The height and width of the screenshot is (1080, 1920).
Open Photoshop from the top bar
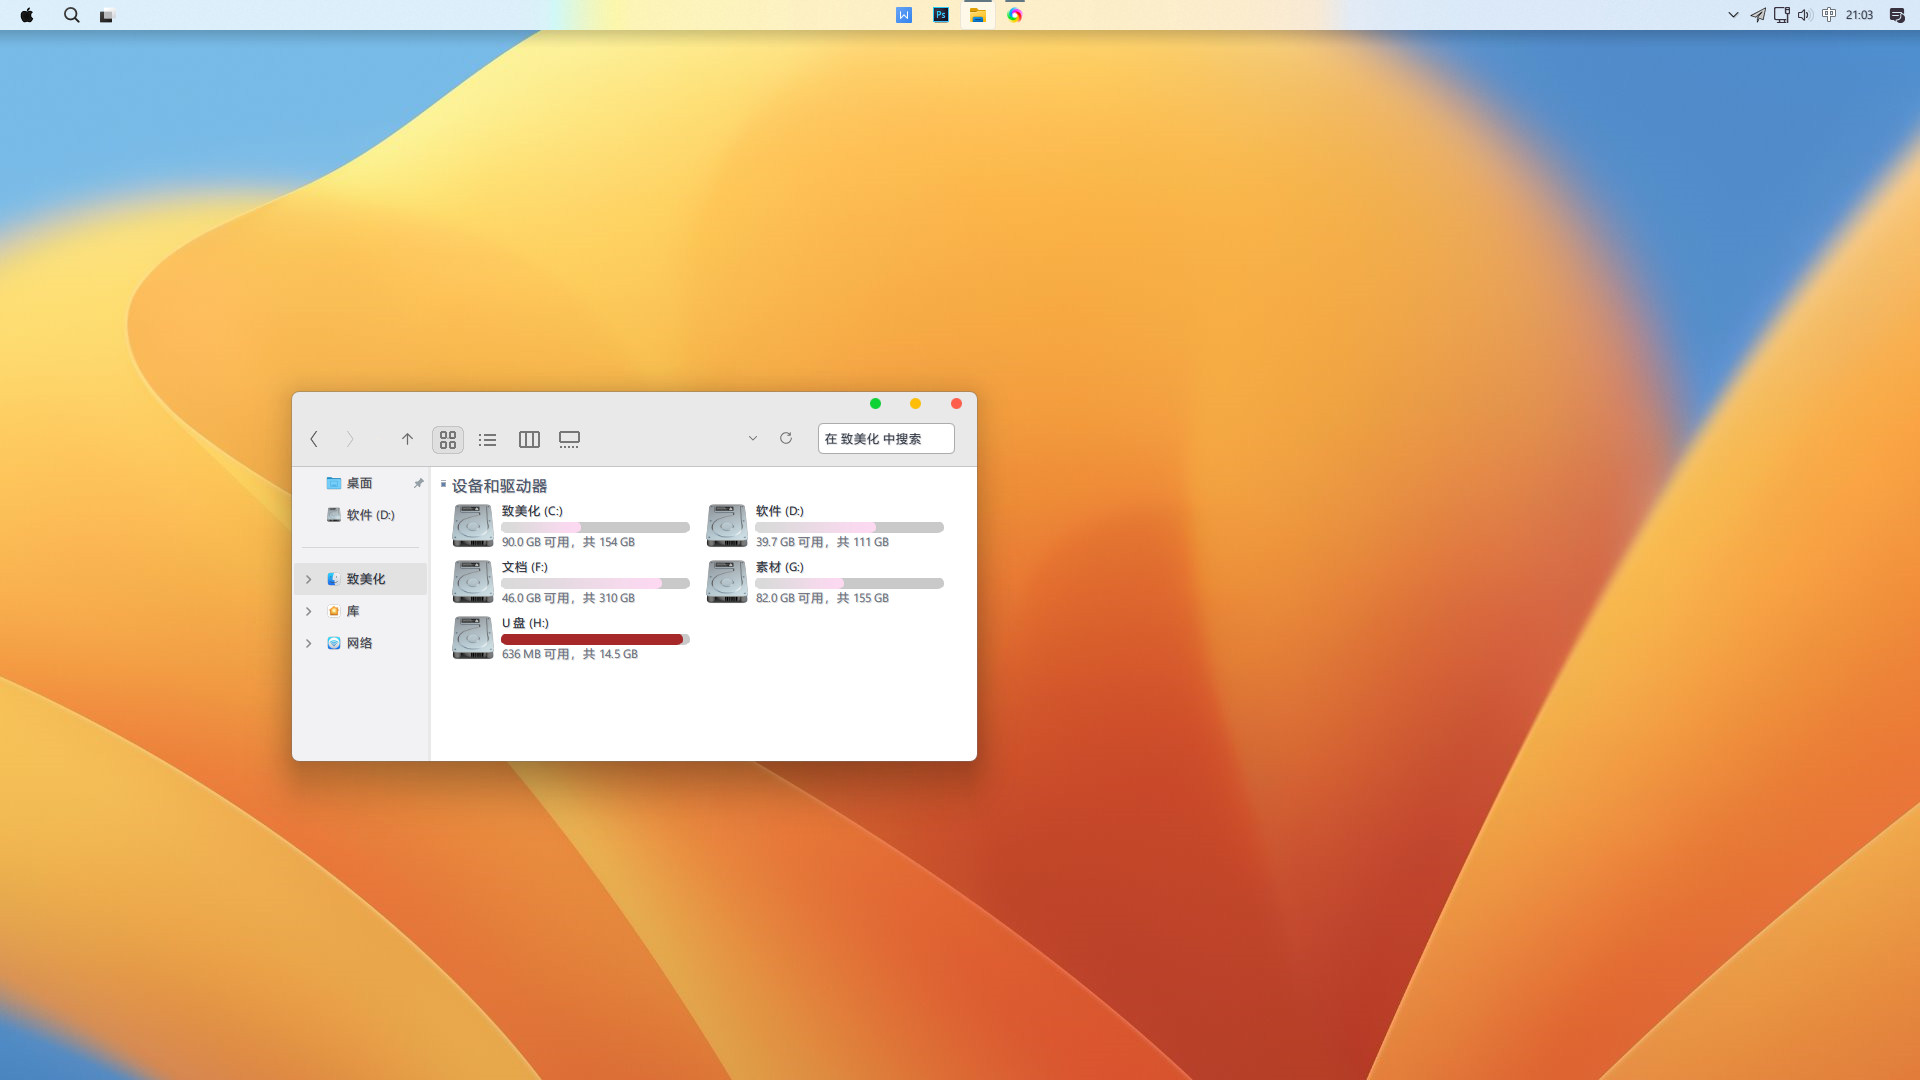(941, 15)
